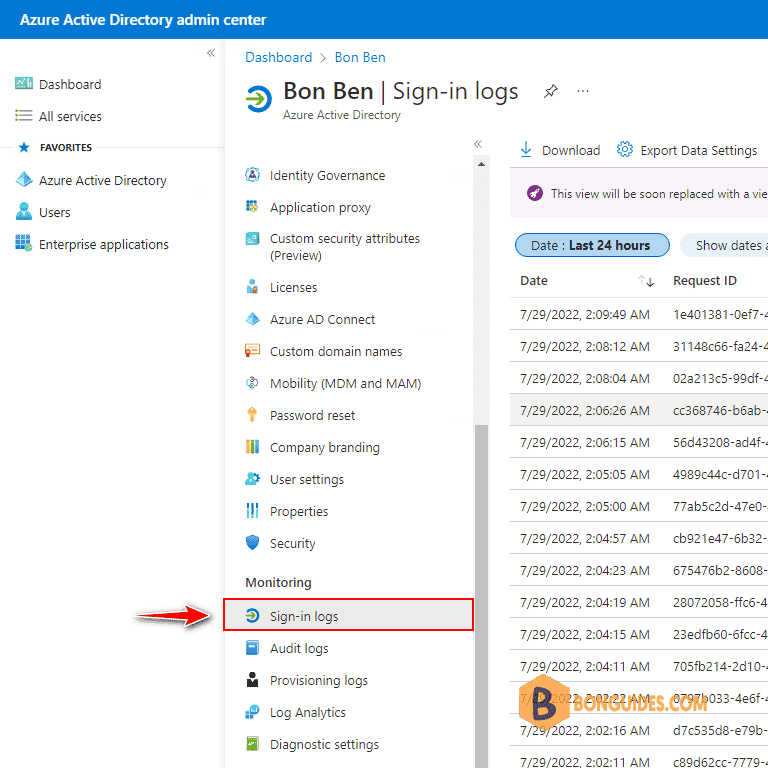Viewport: 768px width, 768px height.
Task: Click request ID starting 1e401381-0ef7
Action: 720,314
